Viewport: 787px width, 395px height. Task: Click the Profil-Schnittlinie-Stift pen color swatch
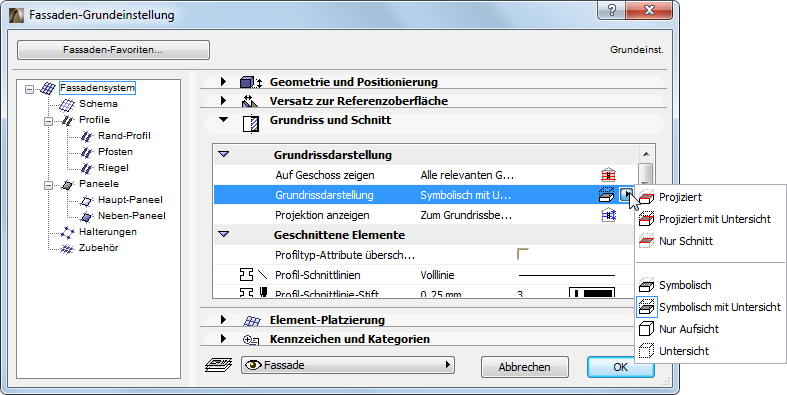click(592, 293)
